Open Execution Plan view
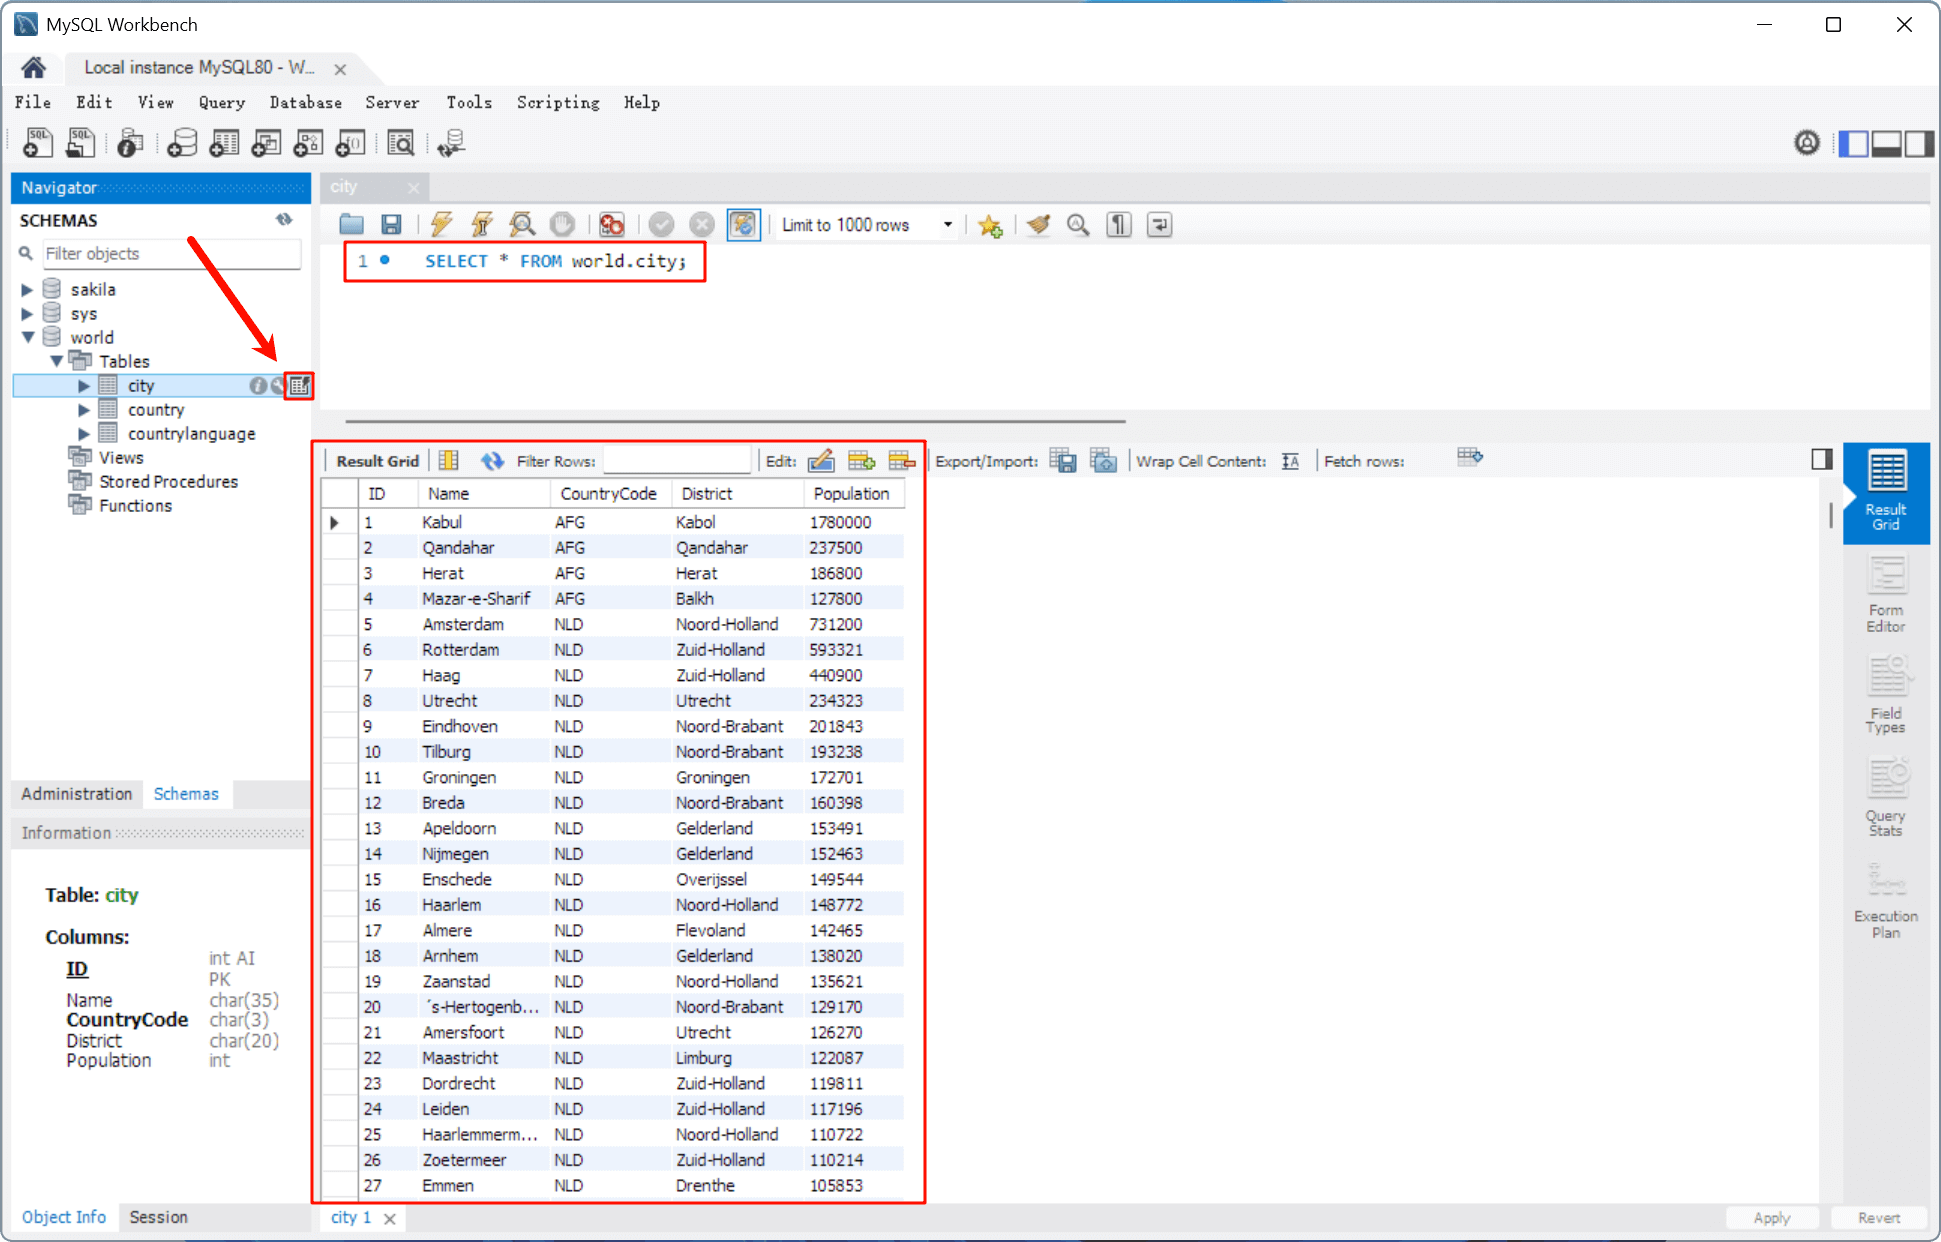Screen dimensions: 1941x1242 [x=1886, y=901]
